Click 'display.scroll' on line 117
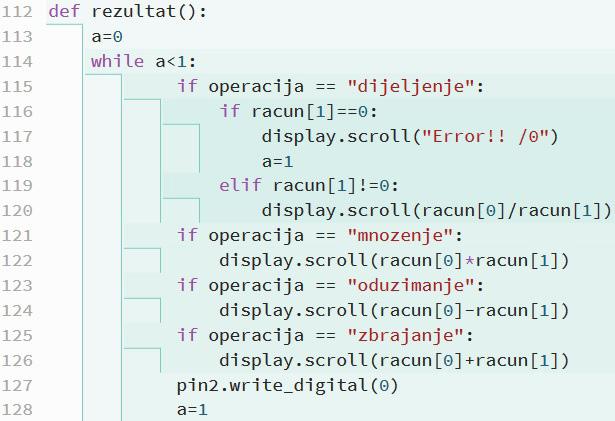The width and height of the screenshot is (615, 421). click(336, 137)
